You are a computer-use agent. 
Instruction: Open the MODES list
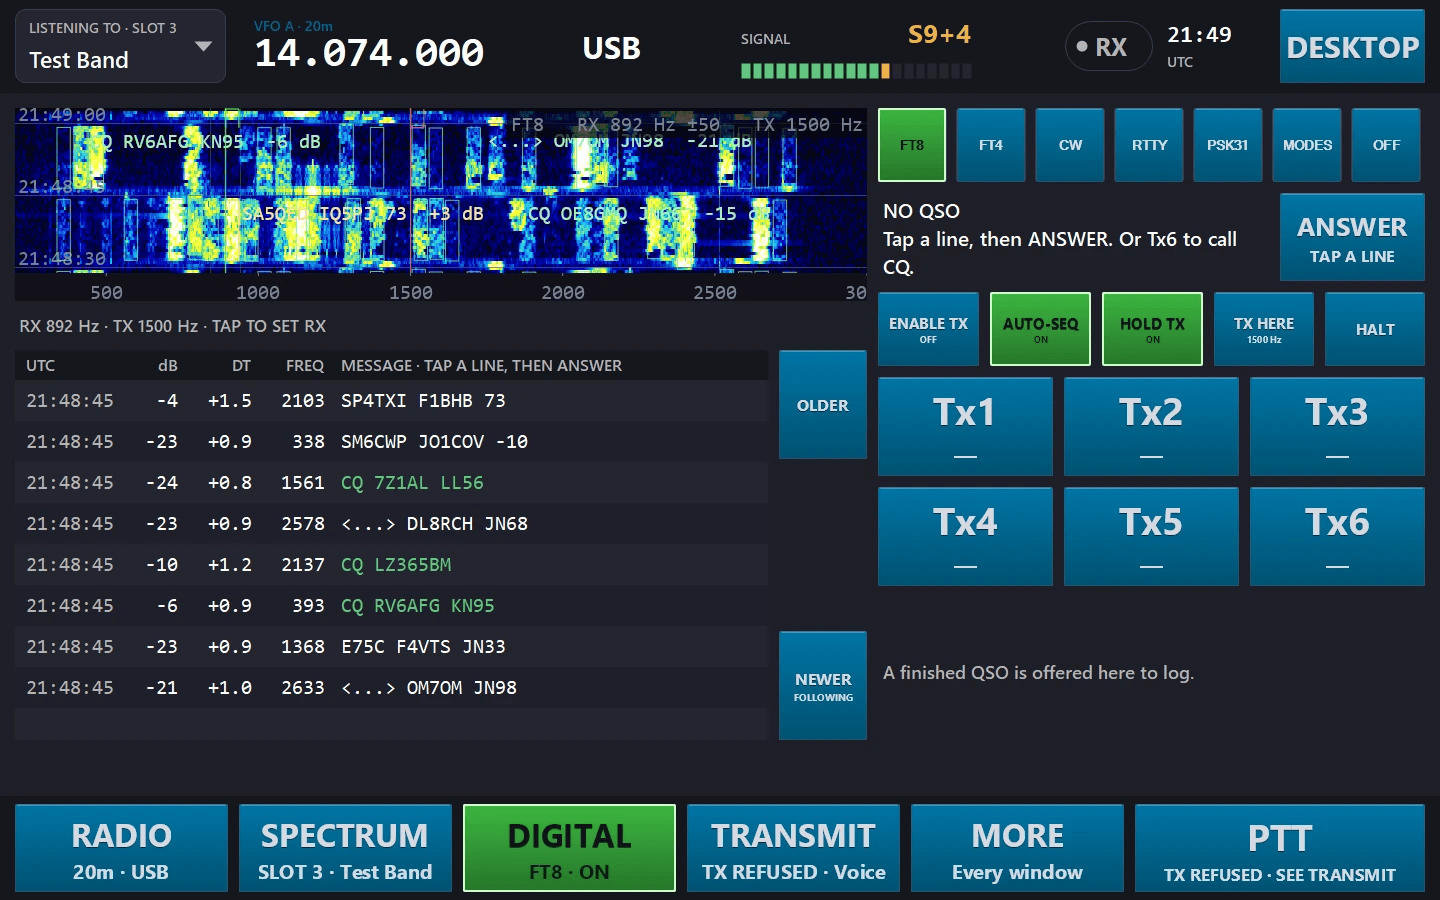point(1307,145)
